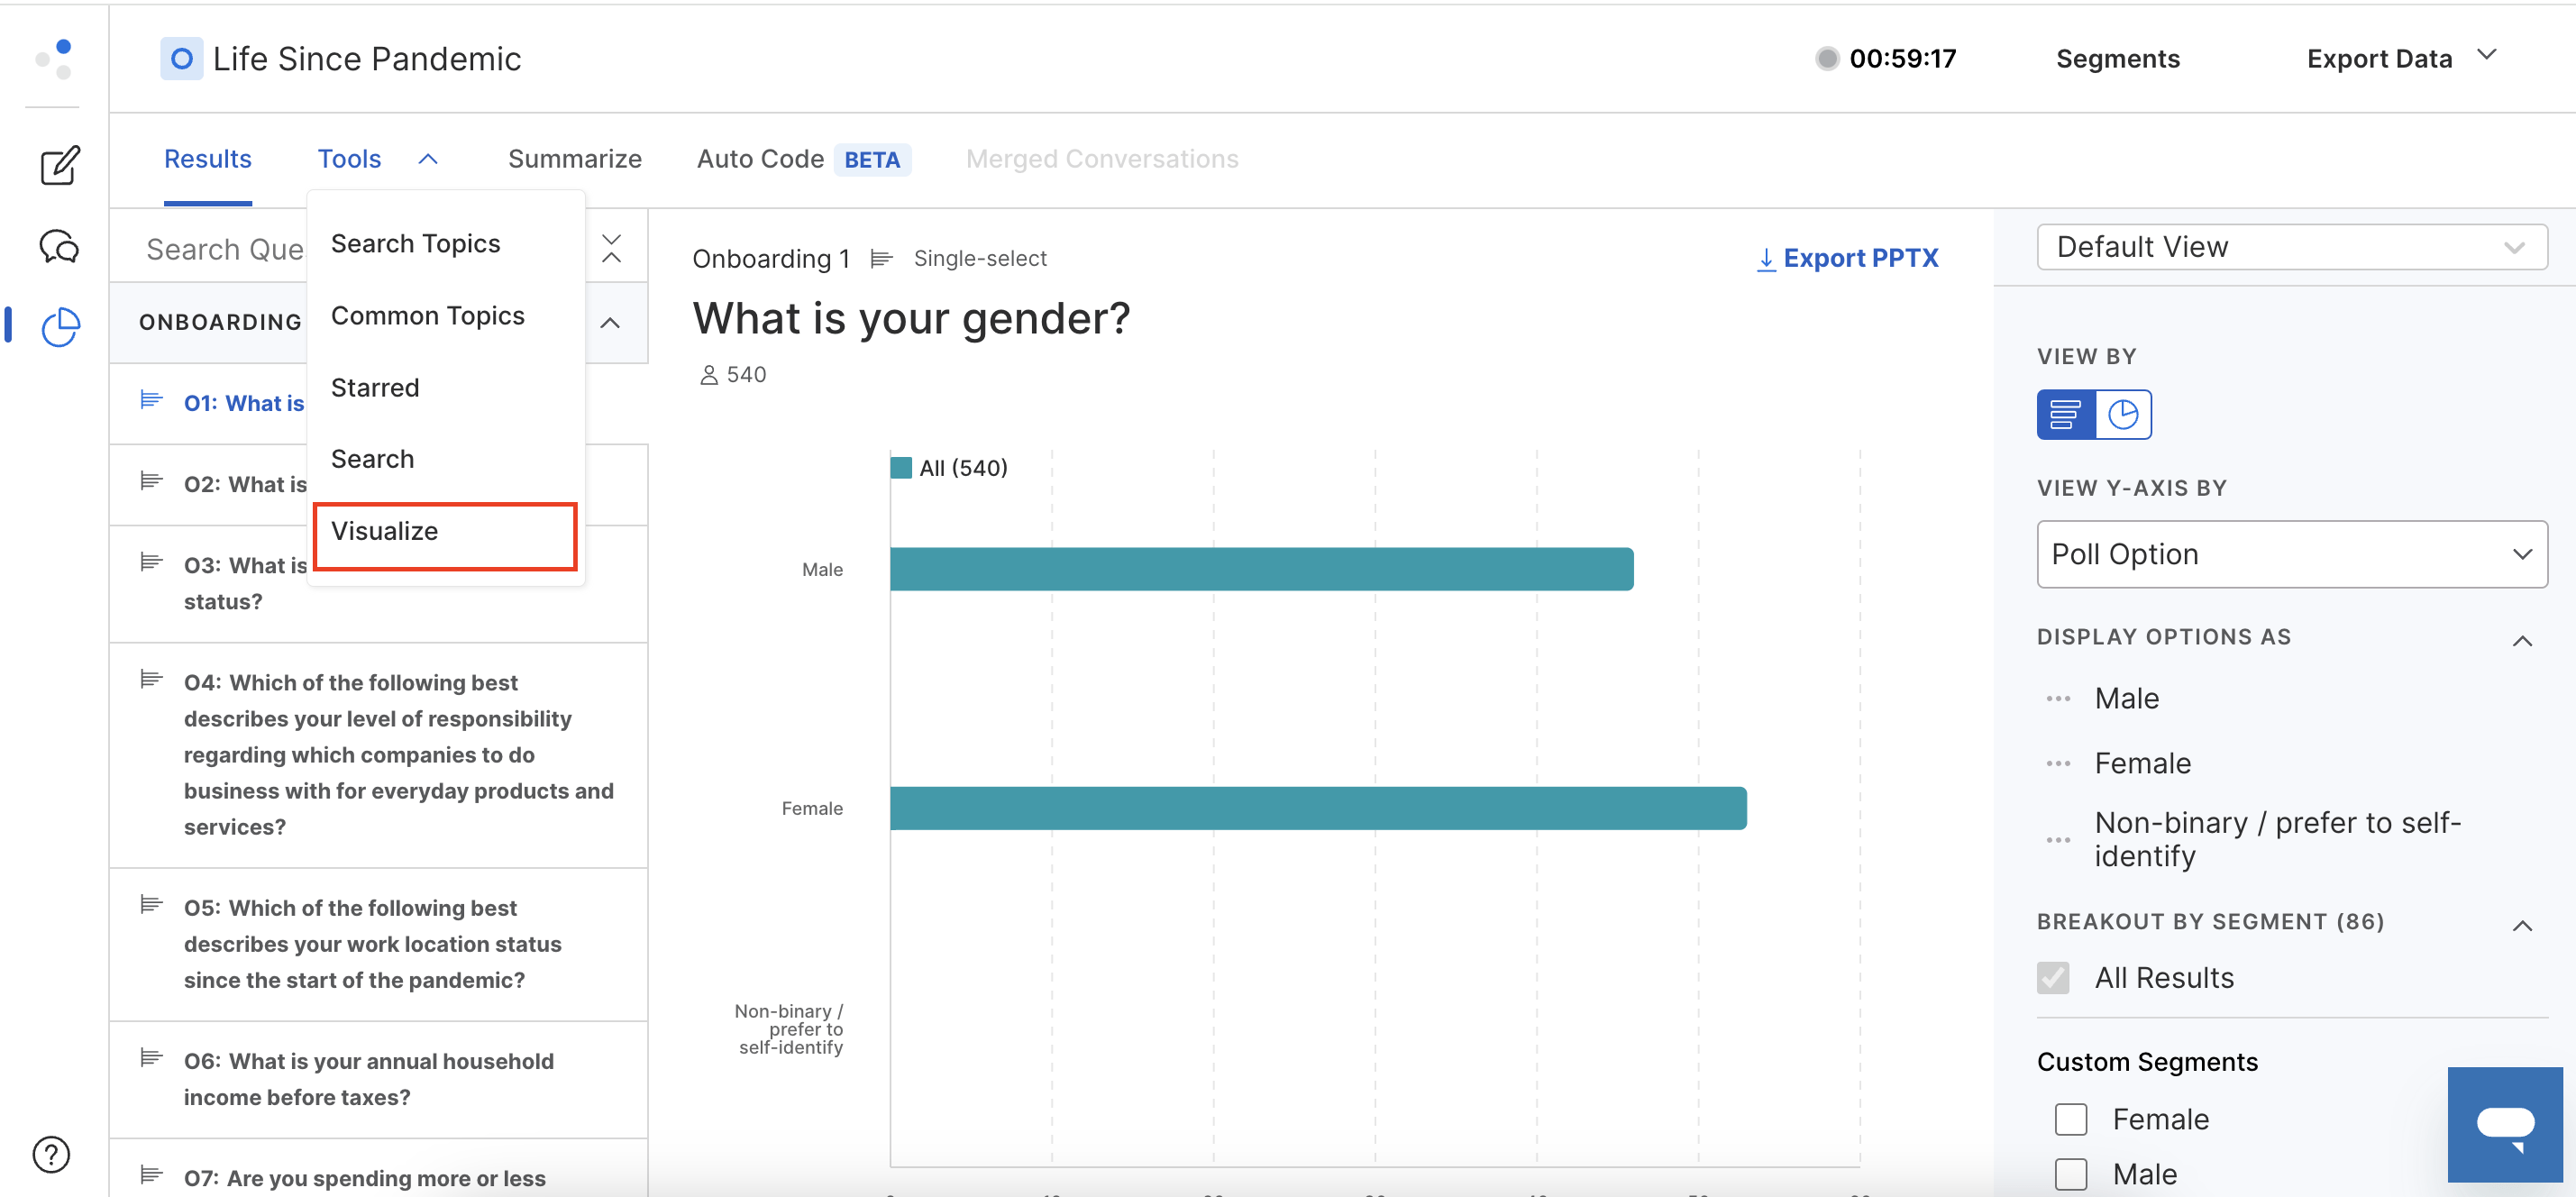Check the Male custom segment checkbox
The height and width of the screenshot is (1197, 2576).
click(x=2070, y=1174)
